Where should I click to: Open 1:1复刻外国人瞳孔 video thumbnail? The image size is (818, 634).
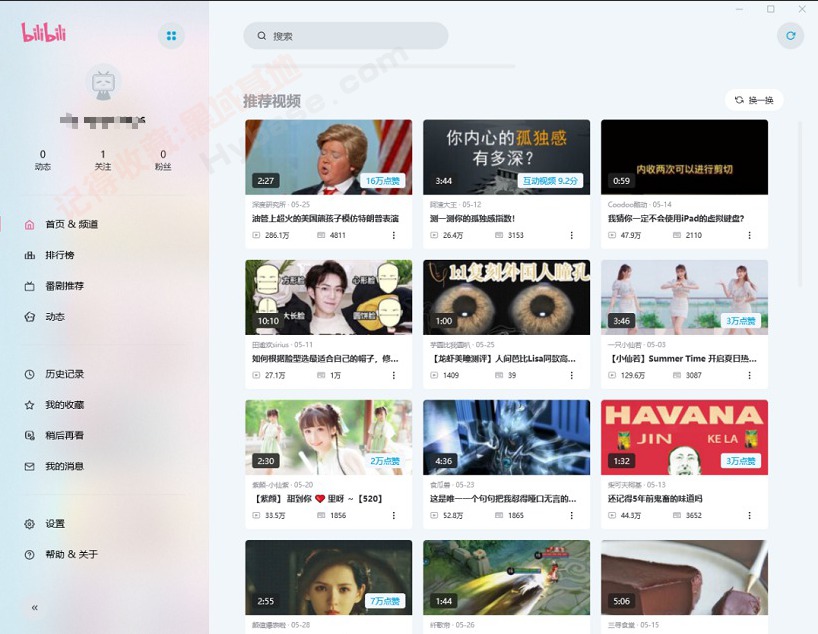tap(507, 297)
